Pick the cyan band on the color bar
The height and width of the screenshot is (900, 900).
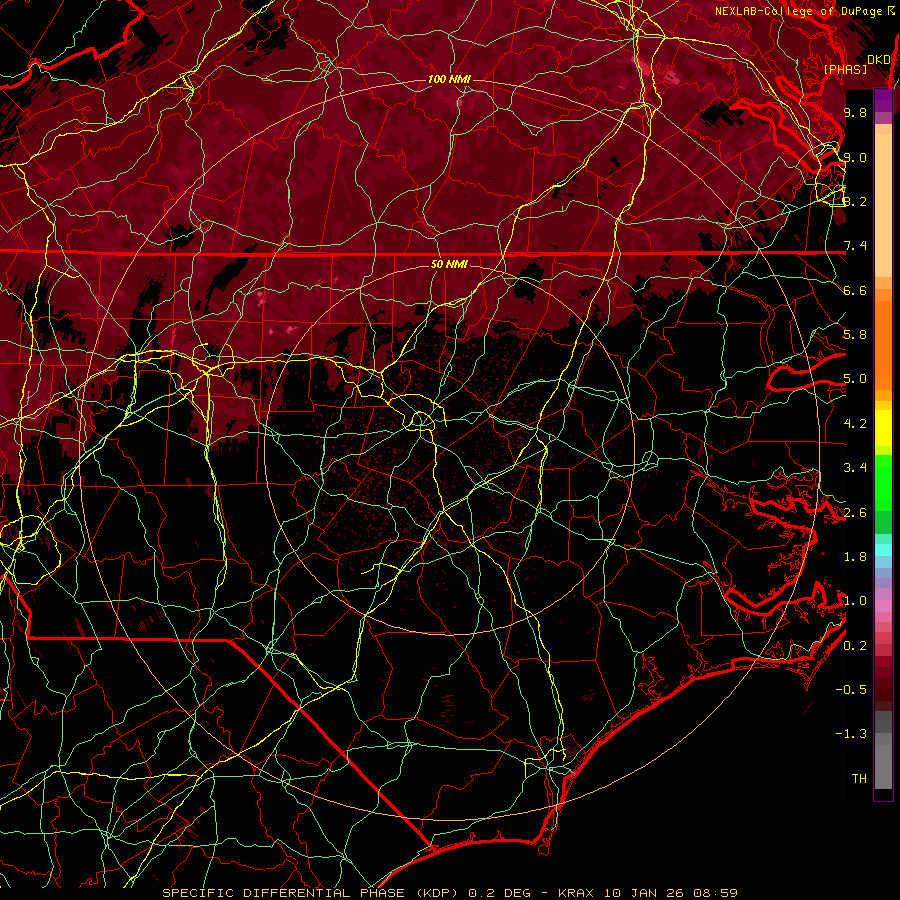tap(883, 549)
